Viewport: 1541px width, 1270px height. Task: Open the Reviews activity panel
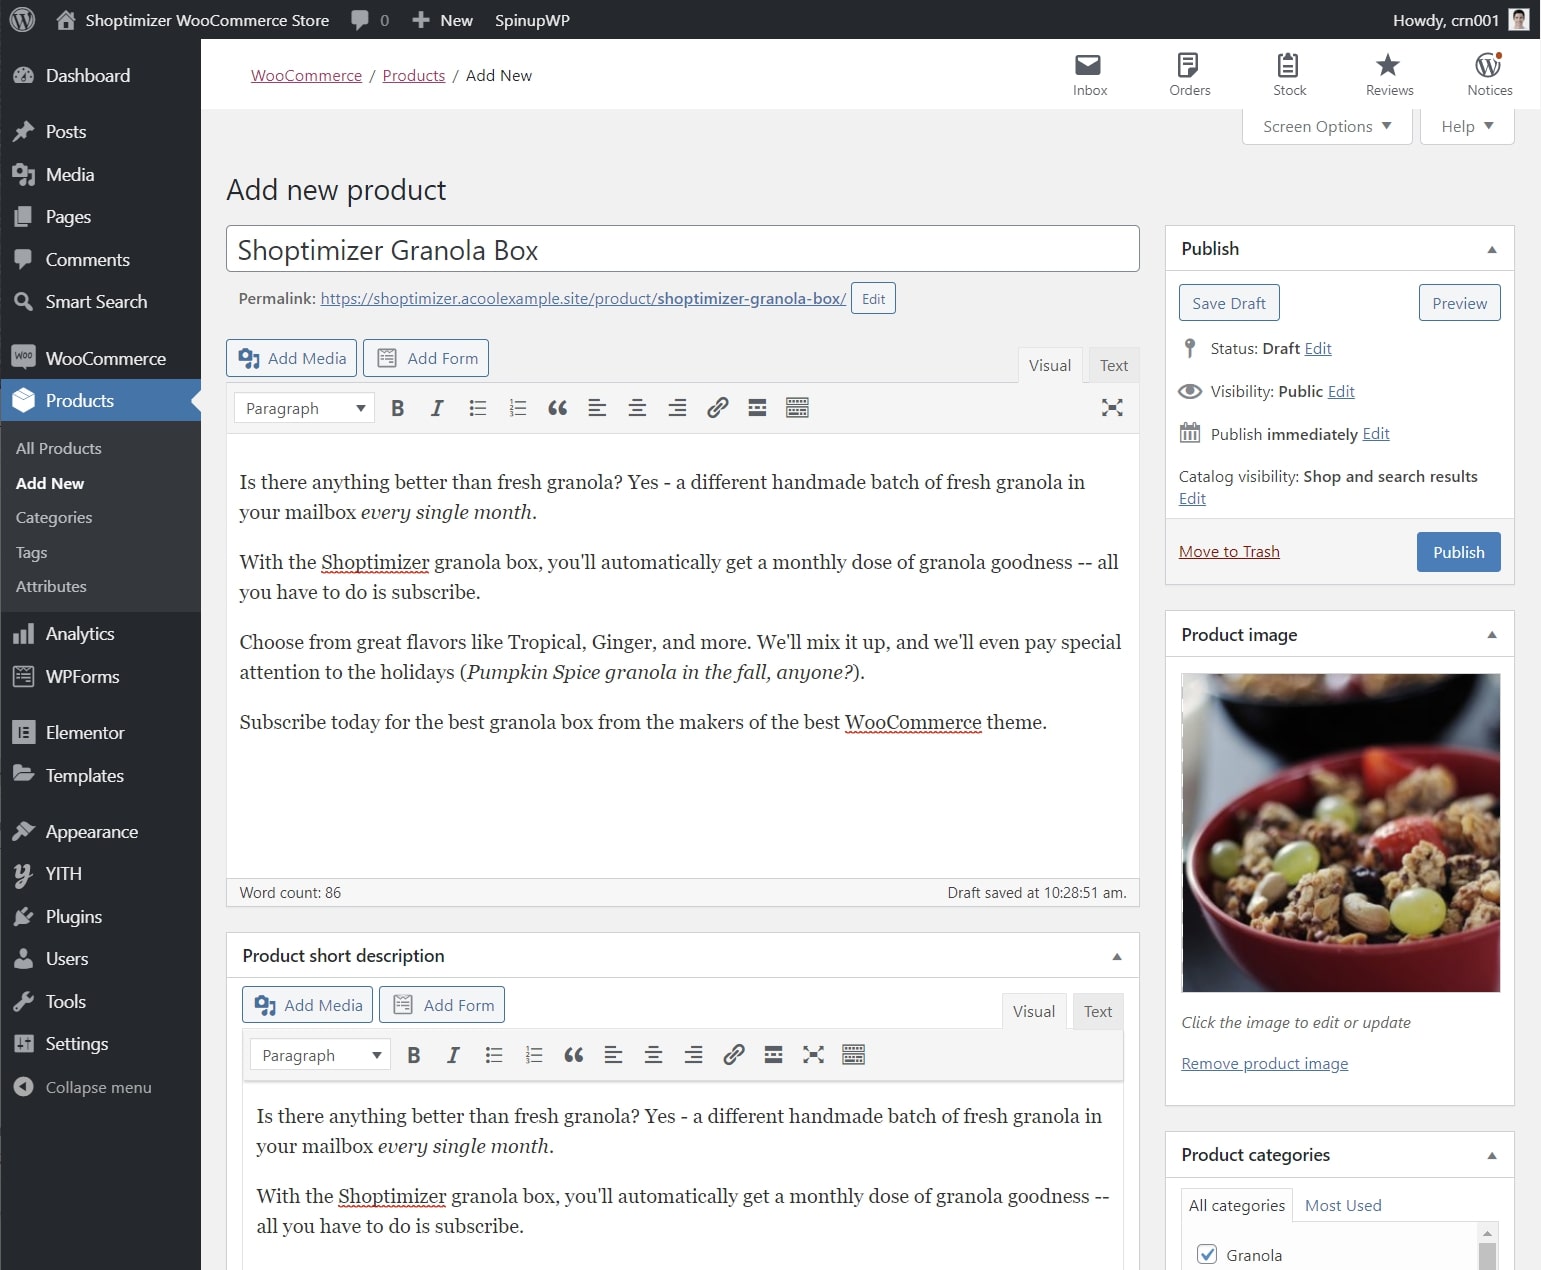pos(1389,75)
